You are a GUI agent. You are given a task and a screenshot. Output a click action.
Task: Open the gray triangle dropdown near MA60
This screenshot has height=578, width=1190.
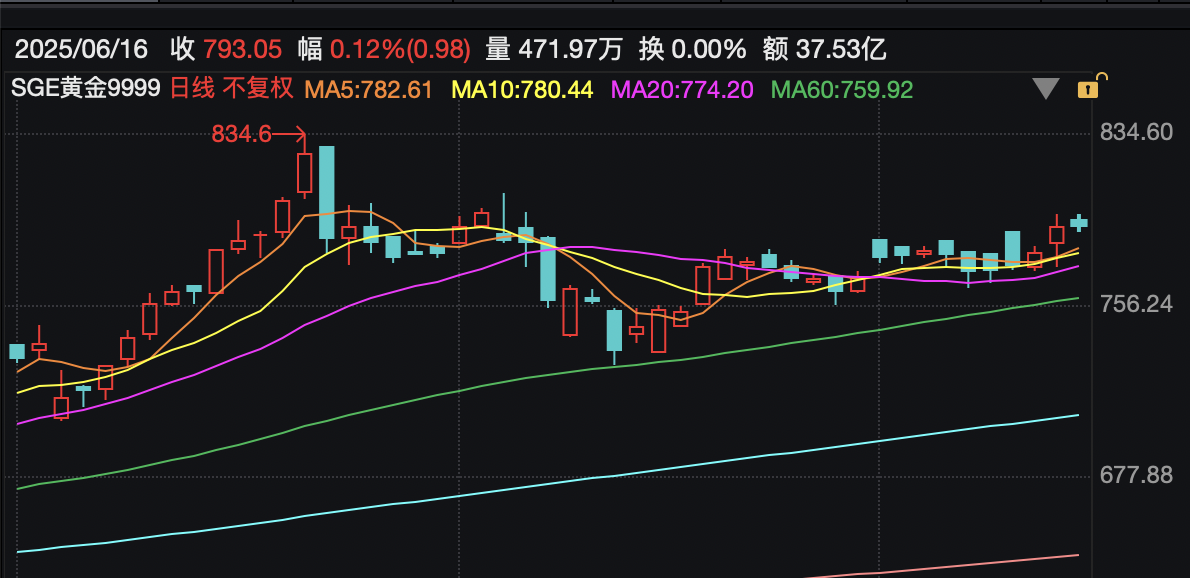[x=1047, y=89]
